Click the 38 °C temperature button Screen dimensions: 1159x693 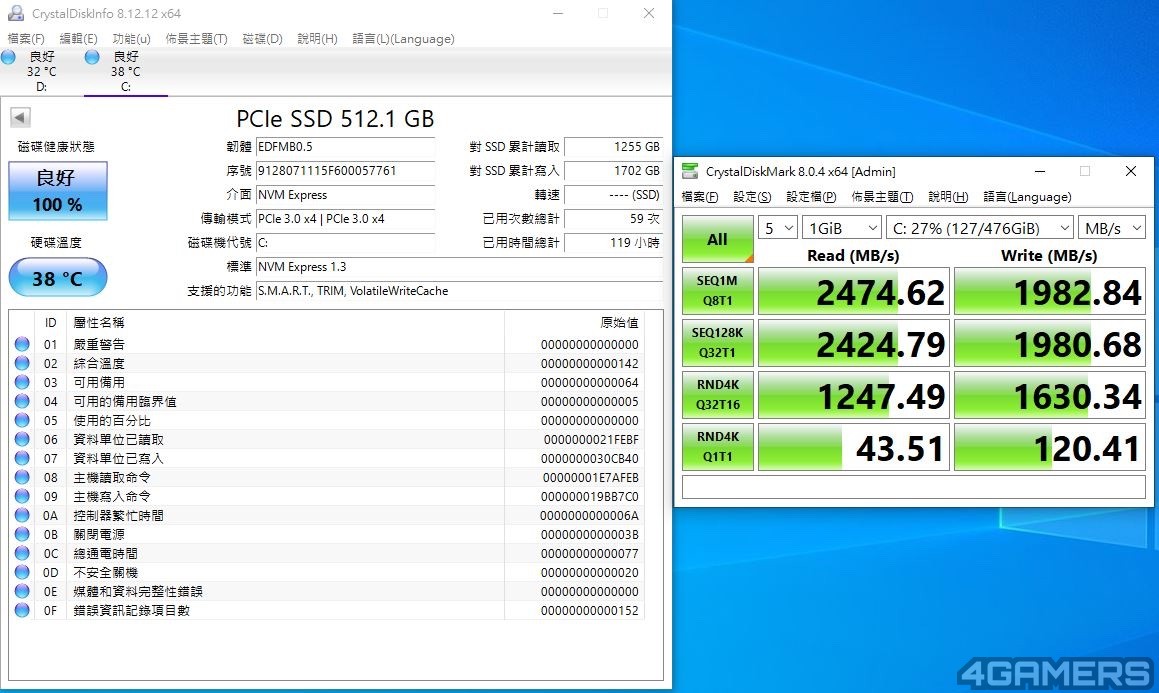(x=58, y=278)
